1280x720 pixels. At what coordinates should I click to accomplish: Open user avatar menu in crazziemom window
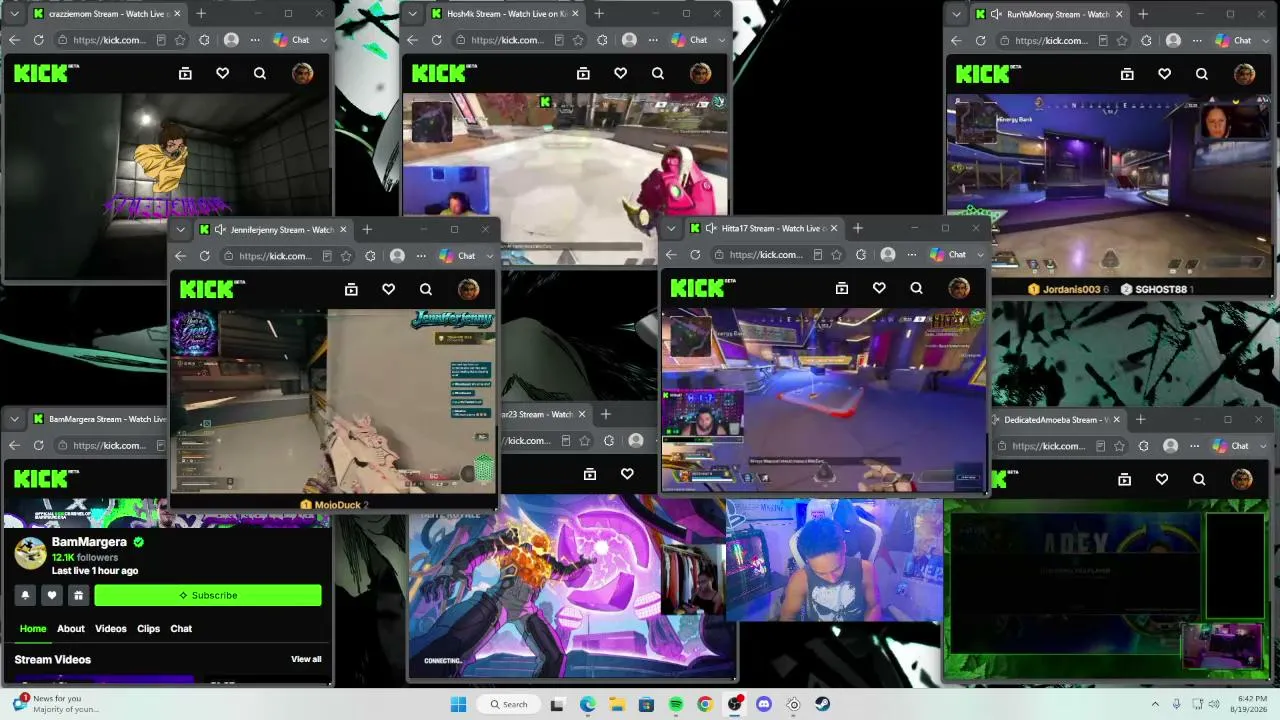point(302,73)
